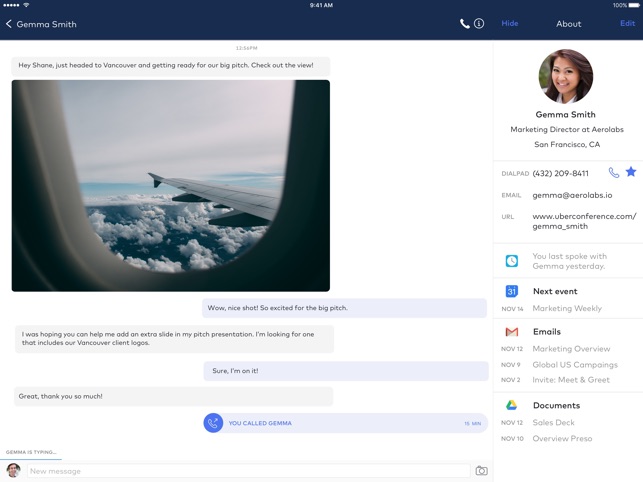Open the Global US Campaigns email

point(575,365)
